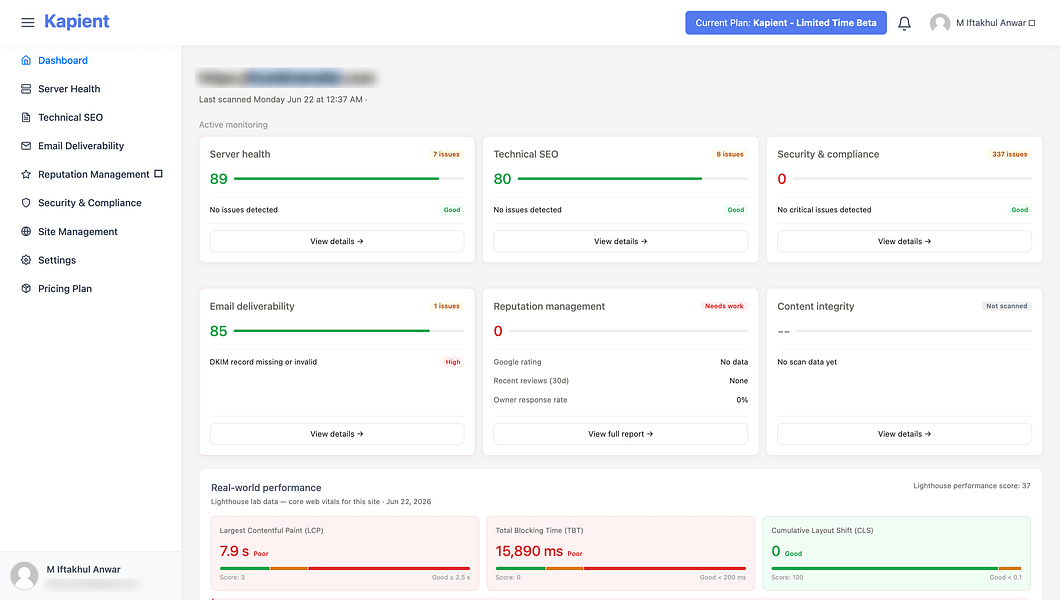This screenshot has height=600, width=1060.
Task: Click Current Plan Kapient Beta button
Action: [786, 22]
